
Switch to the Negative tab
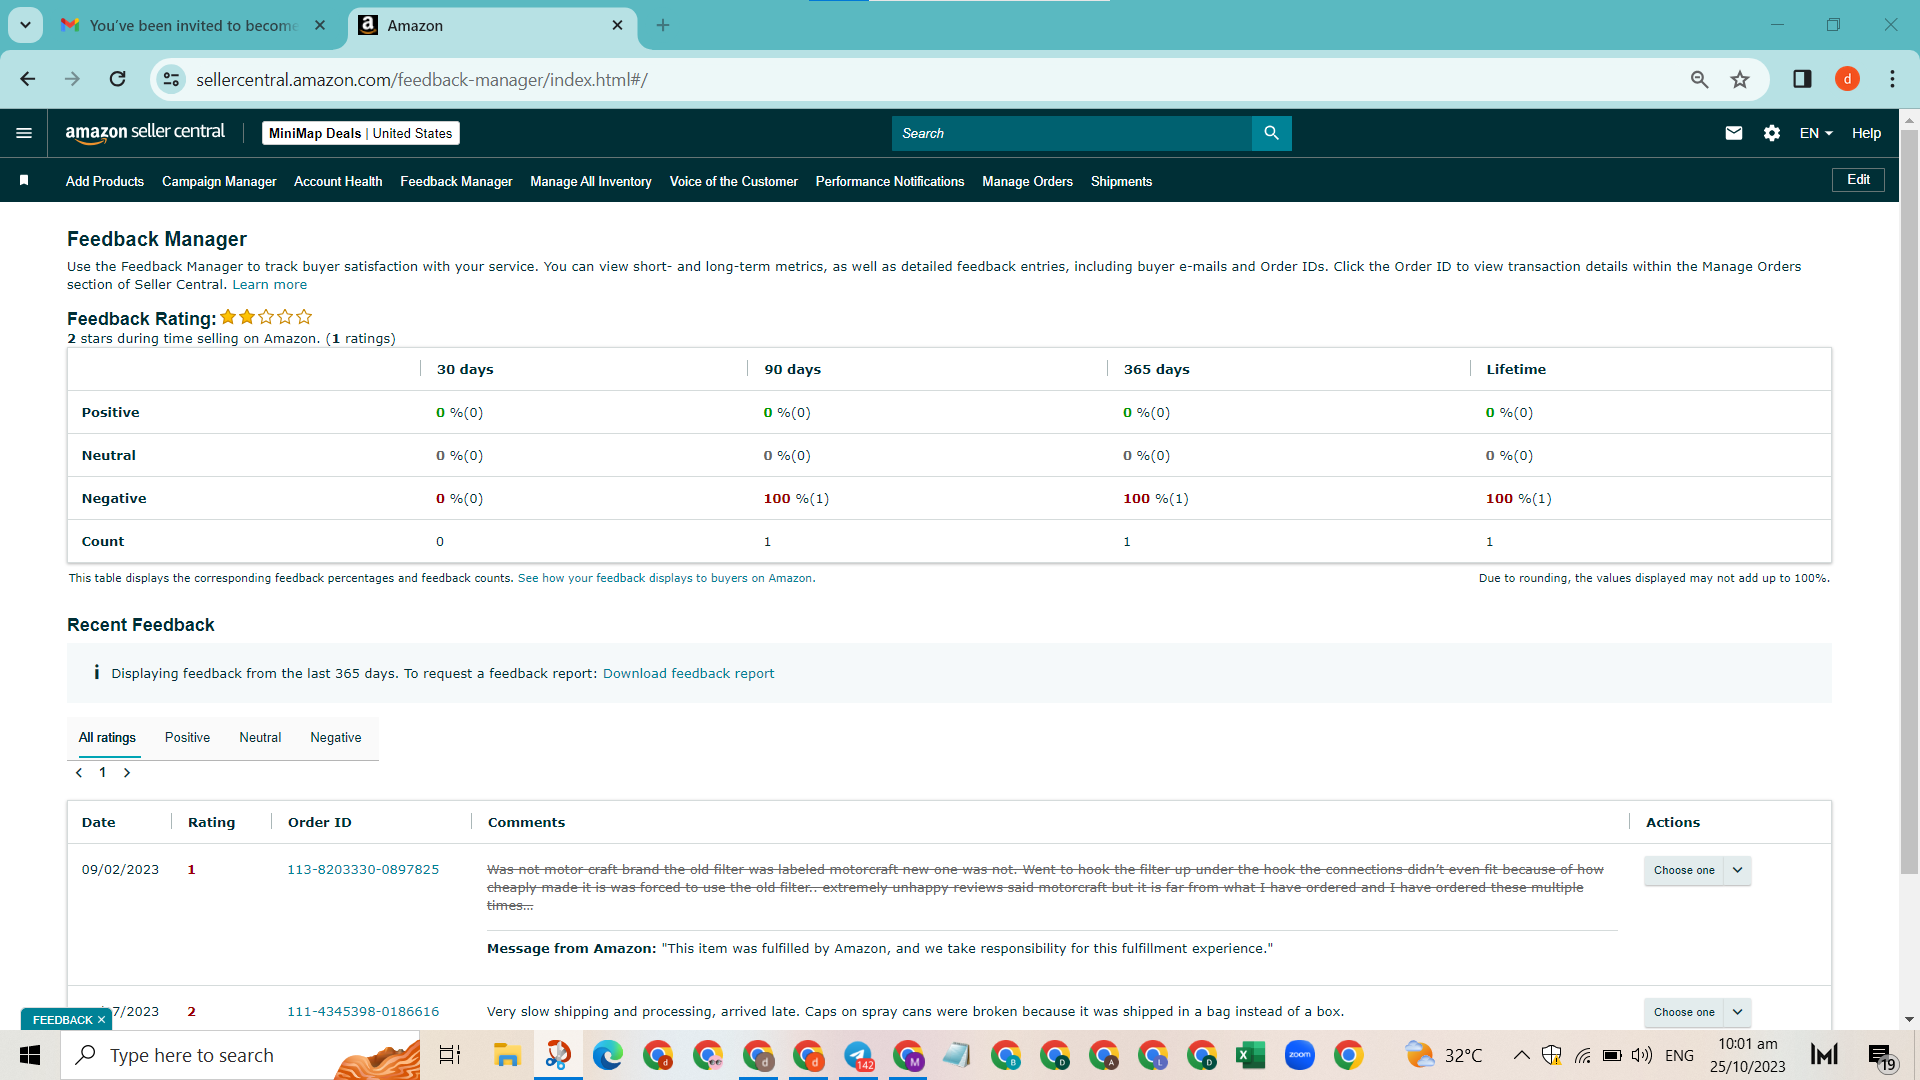pyautogui.click(x=336, y=738)
